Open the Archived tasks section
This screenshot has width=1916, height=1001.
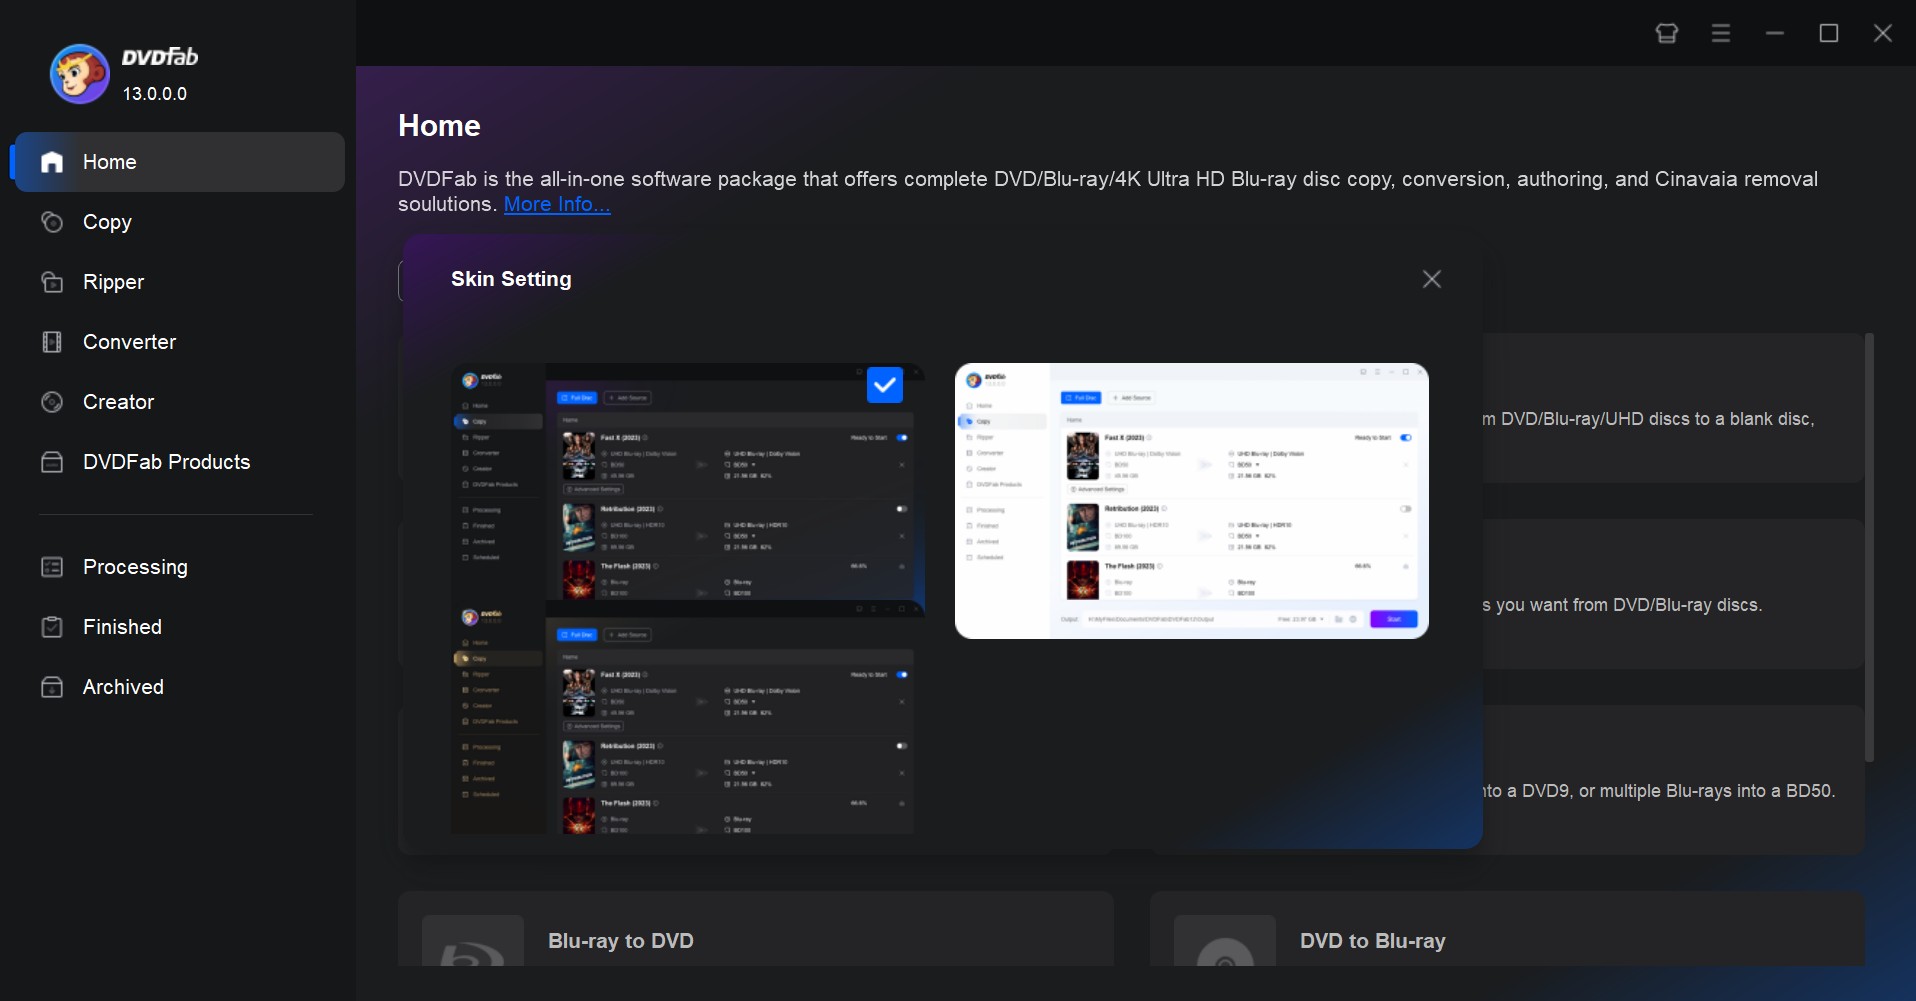click(123, 687)
